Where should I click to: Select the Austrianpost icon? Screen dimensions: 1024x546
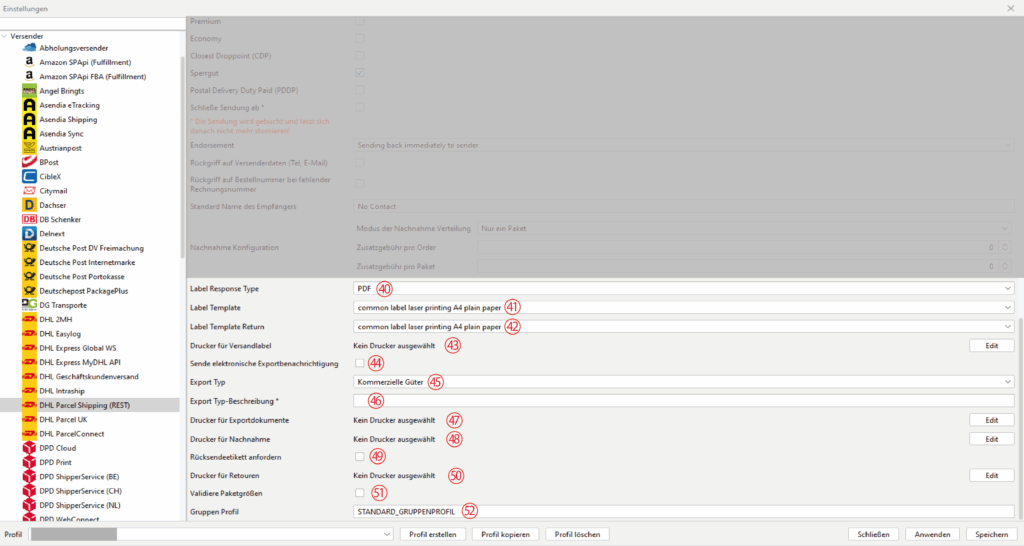[29, 148]
